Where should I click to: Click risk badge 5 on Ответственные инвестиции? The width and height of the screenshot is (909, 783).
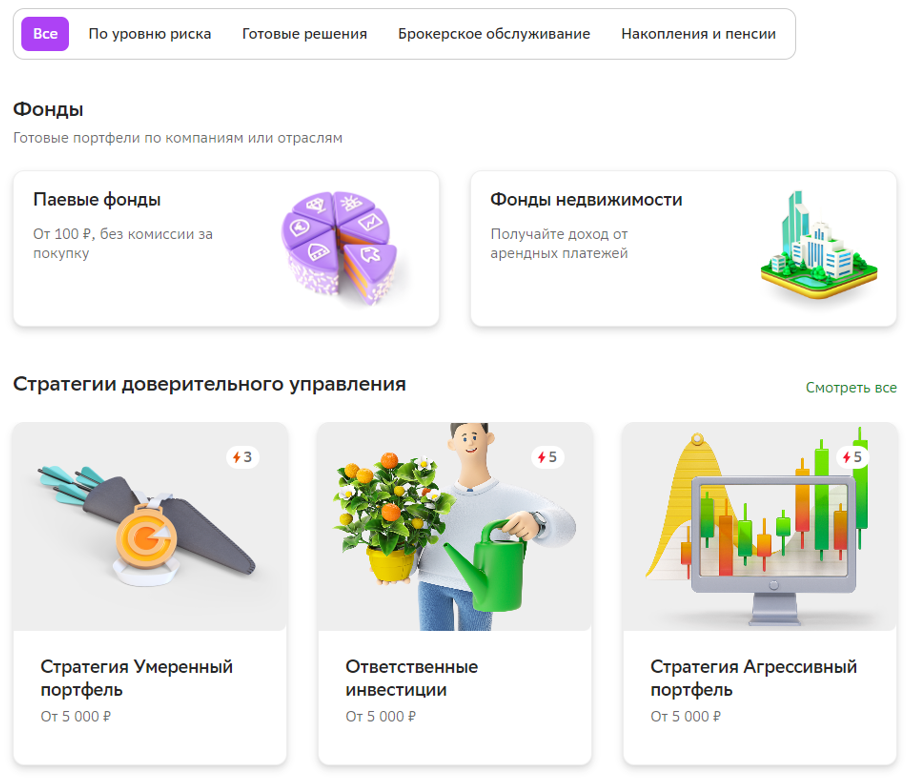[x=548, y=457]
